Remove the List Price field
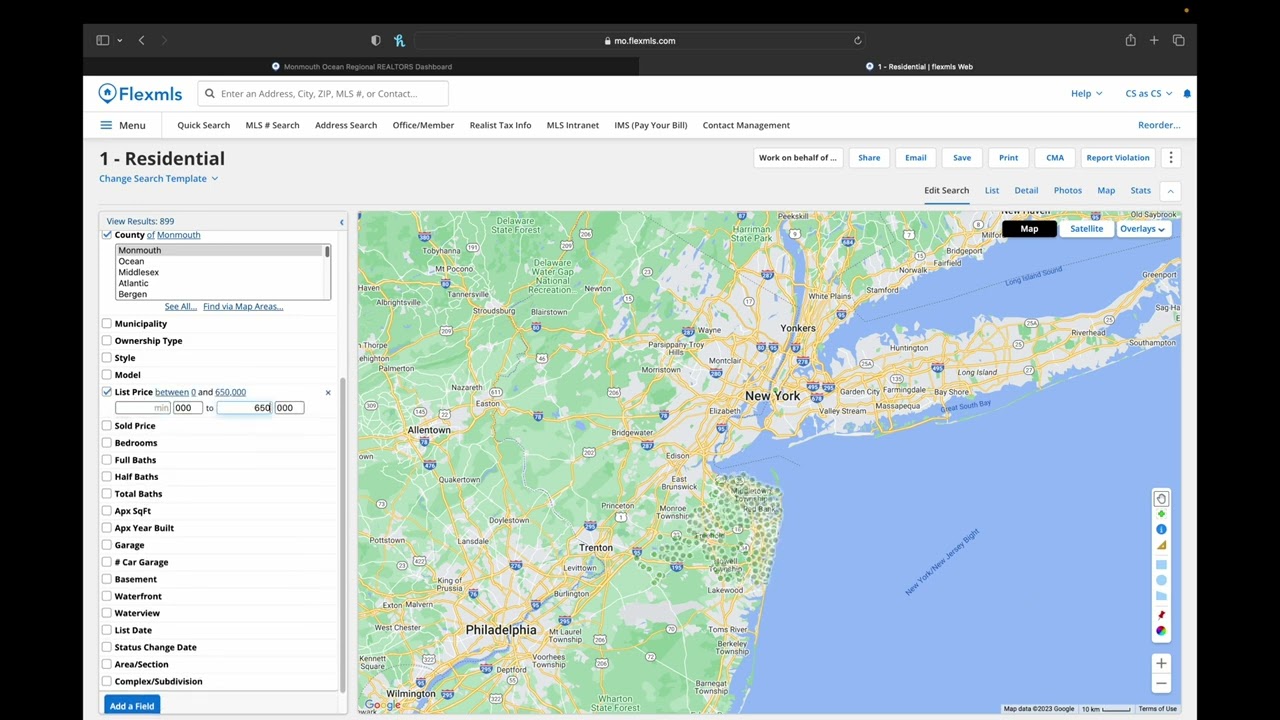 coord(327,392)
